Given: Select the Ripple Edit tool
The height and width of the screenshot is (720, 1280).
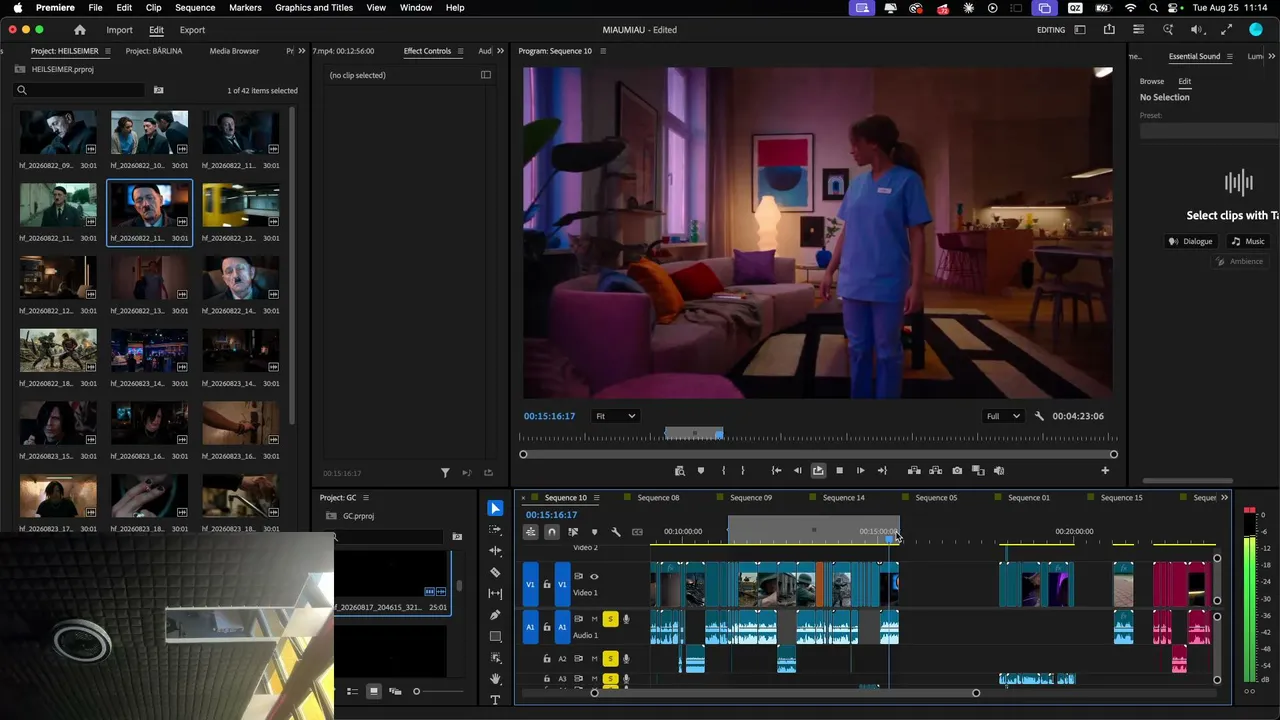Looking at the screenshot, I should click(x=495, y=551).
